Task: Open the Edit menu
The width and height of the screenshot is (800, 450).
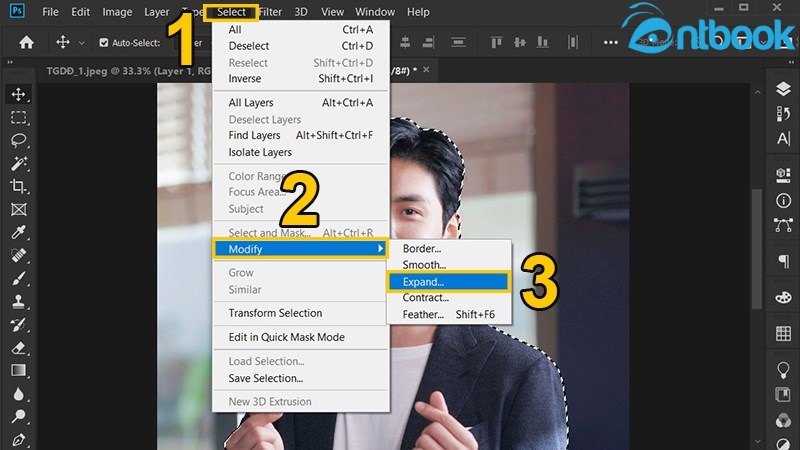Action: point(80,12)
